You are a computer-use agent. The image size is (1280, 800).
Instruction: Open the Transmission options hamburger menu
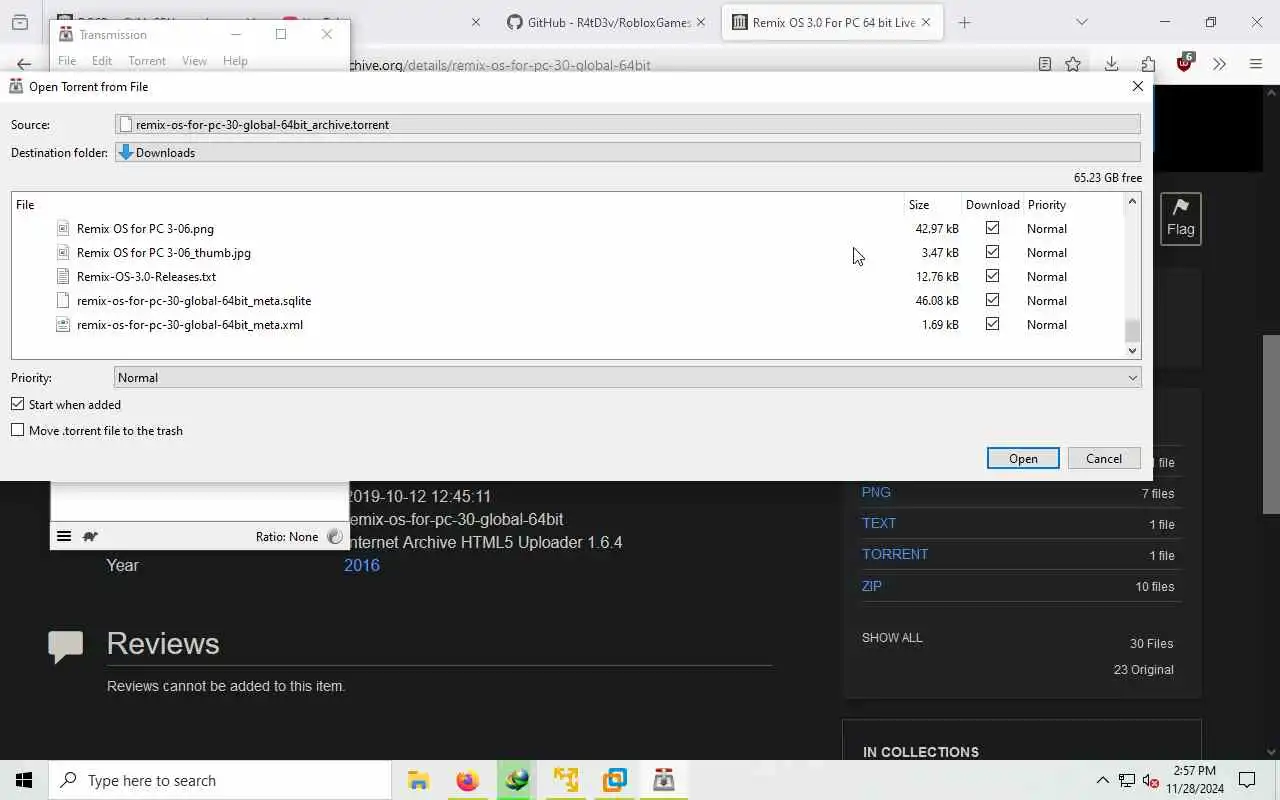pyautogui.click(x=64, y=536)
